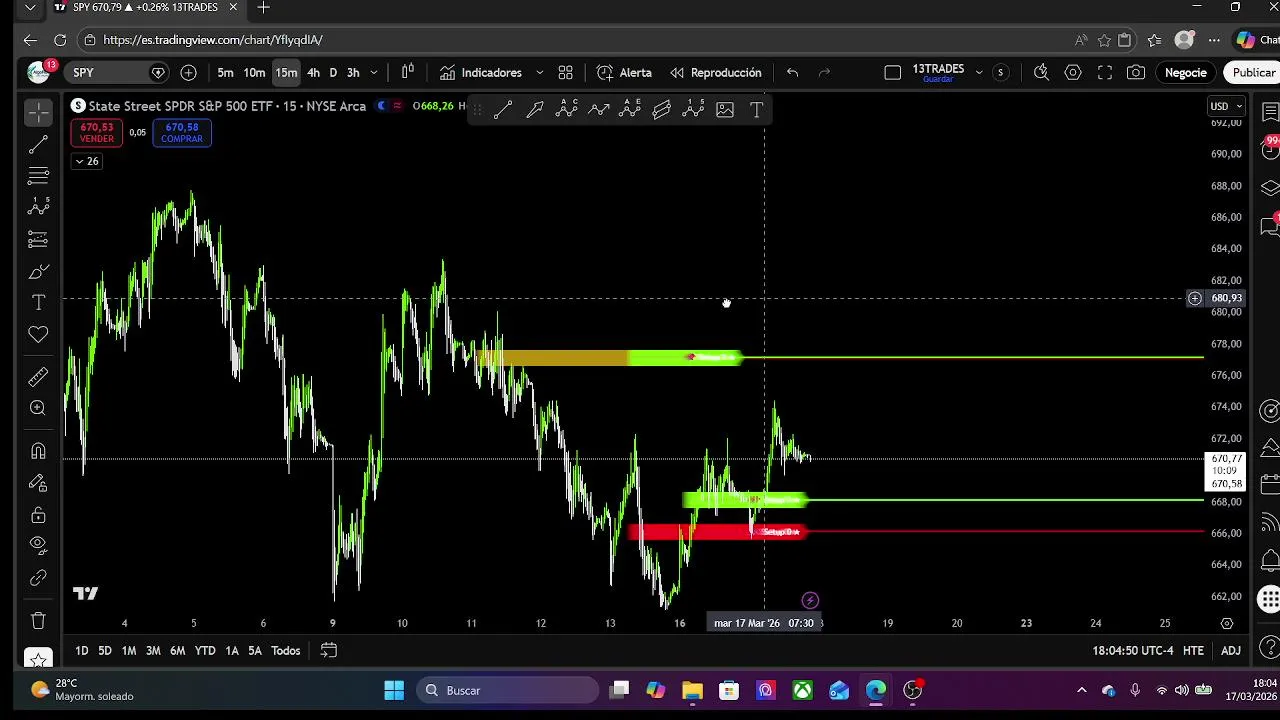Image resolution: width=1280 pixels, height=720 pixels.
Task: Toggle ADJ adjusted data
Action: pyautogui.click(x=1231, y=650)
